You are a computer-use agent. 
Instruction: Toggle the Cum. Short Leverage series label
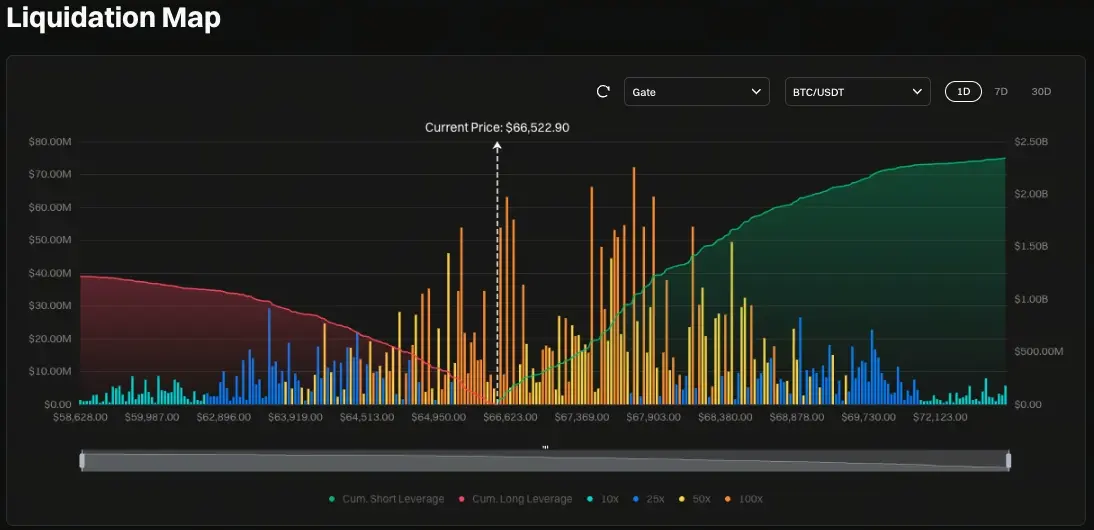coord(394,499)
